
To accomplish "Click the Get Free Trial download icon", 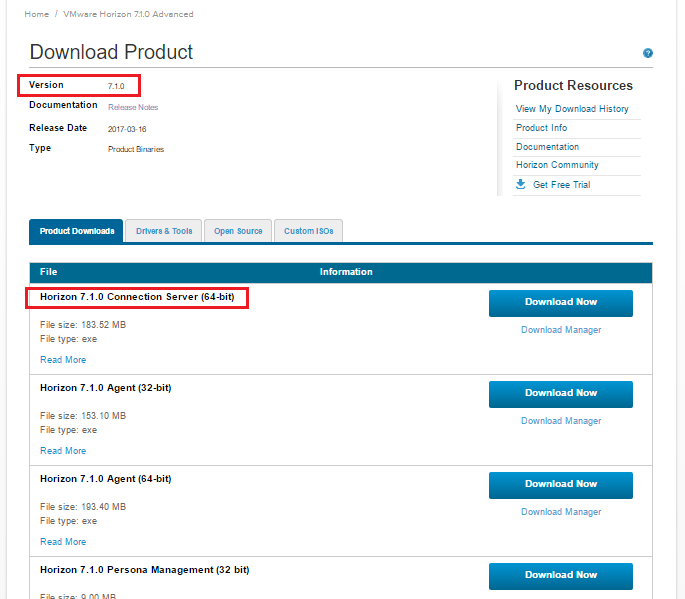I will click(520, 184).
